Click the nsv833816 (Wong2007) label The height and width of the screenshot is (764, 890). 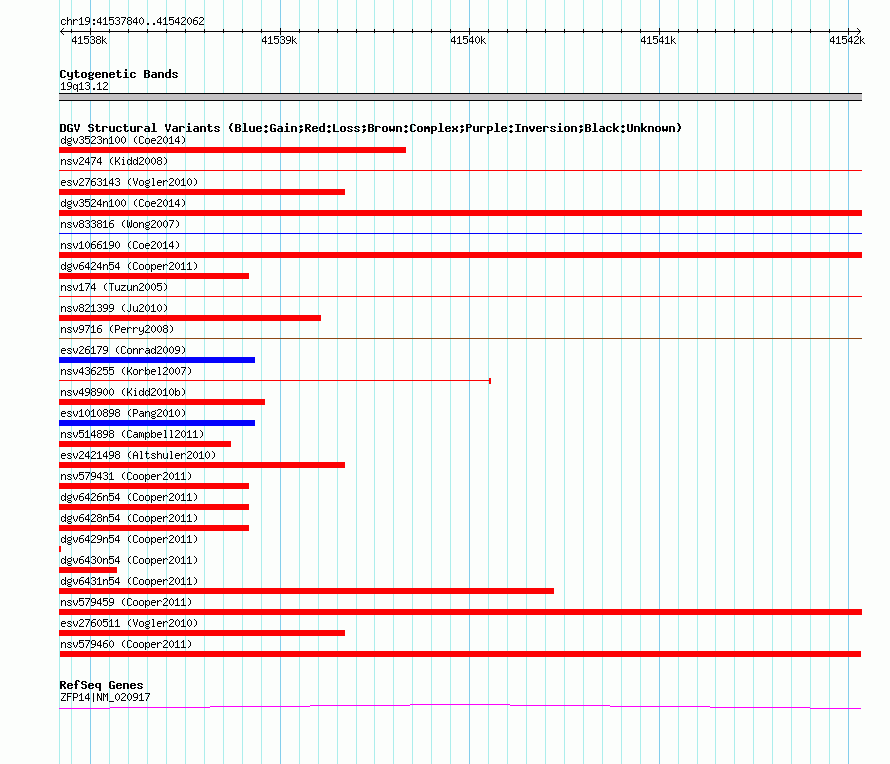120,224
